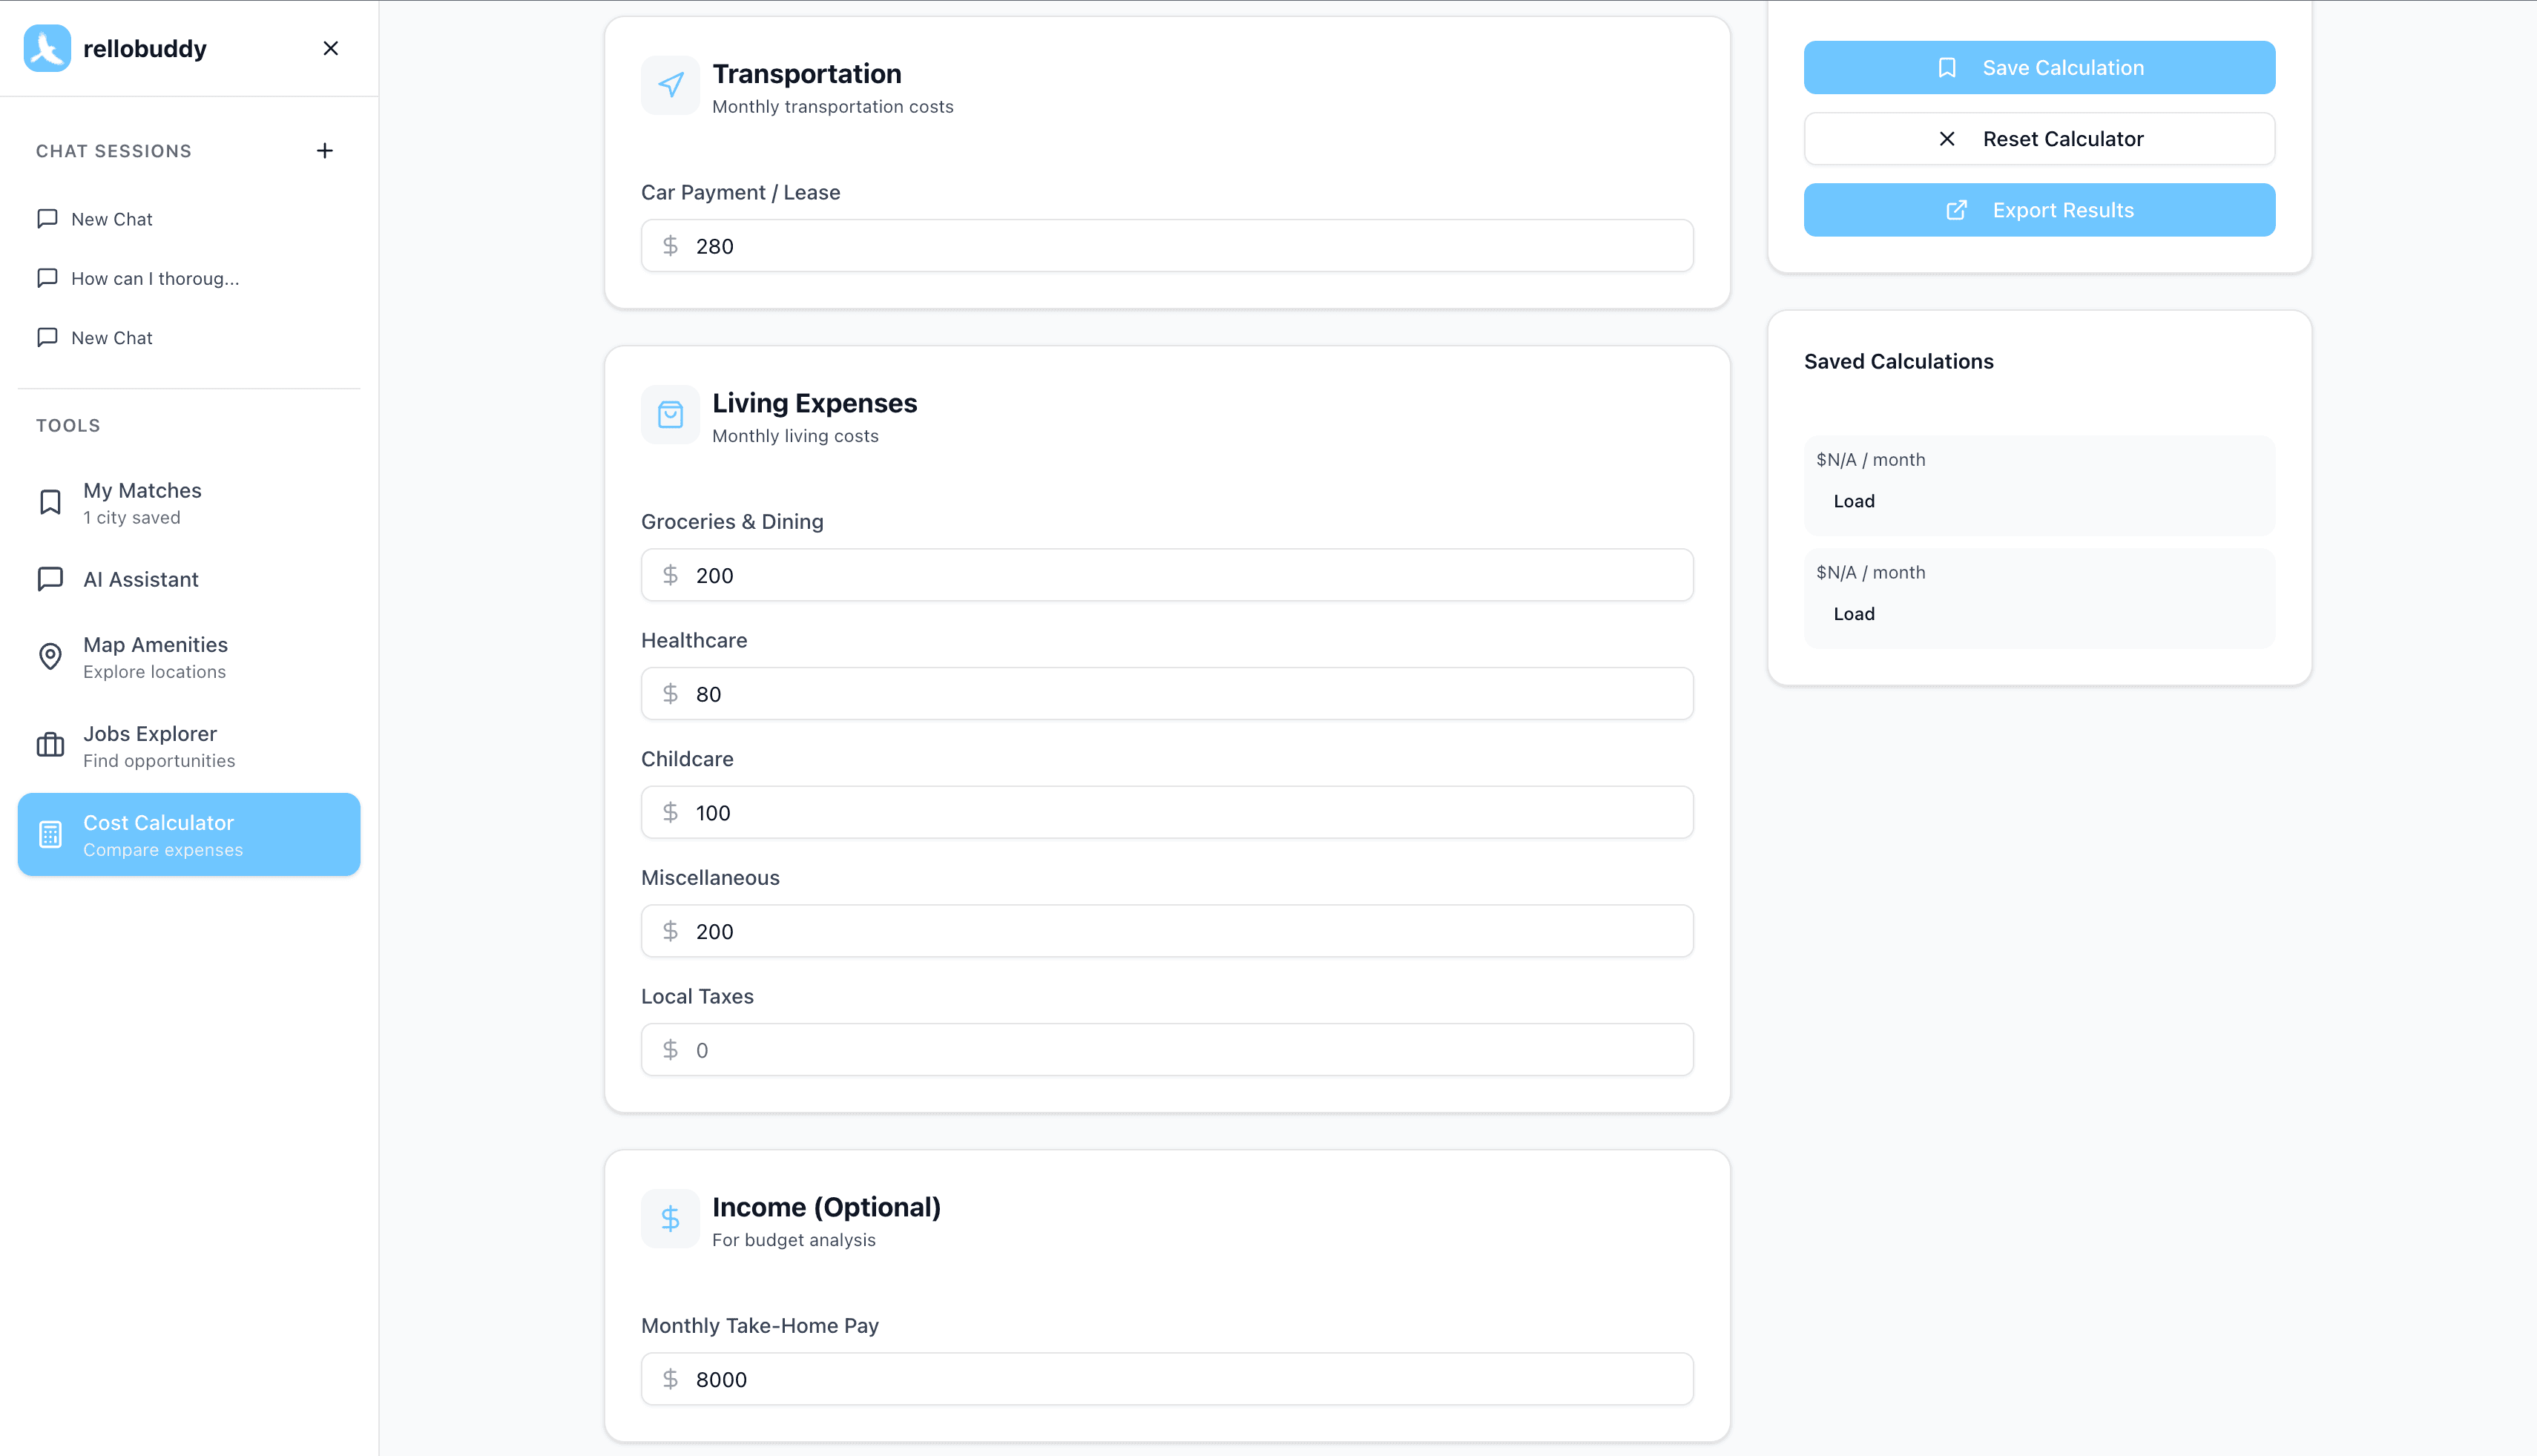
Task: Open the 'How can I thoroug...' chat
Action: (155, 278)
